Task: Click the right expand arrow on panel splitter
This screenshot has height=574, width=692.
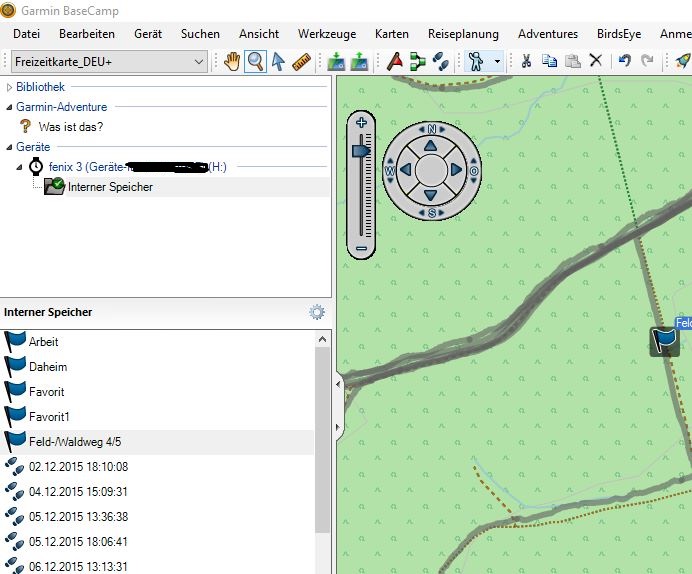Action: pyautogui.click(x=338, y=427)
